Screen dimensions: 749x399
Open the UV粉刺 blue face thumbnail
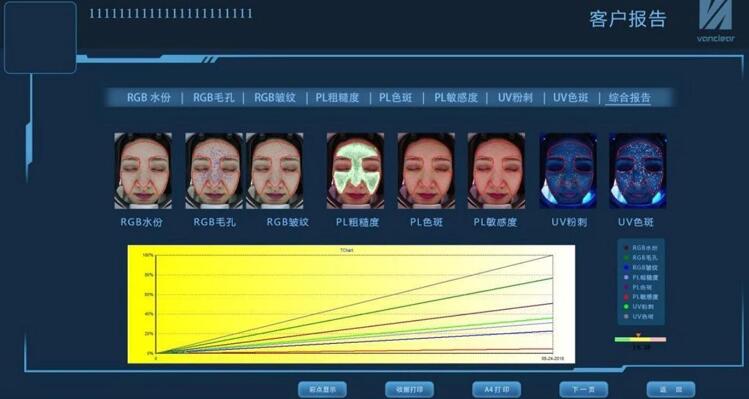pyautogui.click(x=568, y=171)
